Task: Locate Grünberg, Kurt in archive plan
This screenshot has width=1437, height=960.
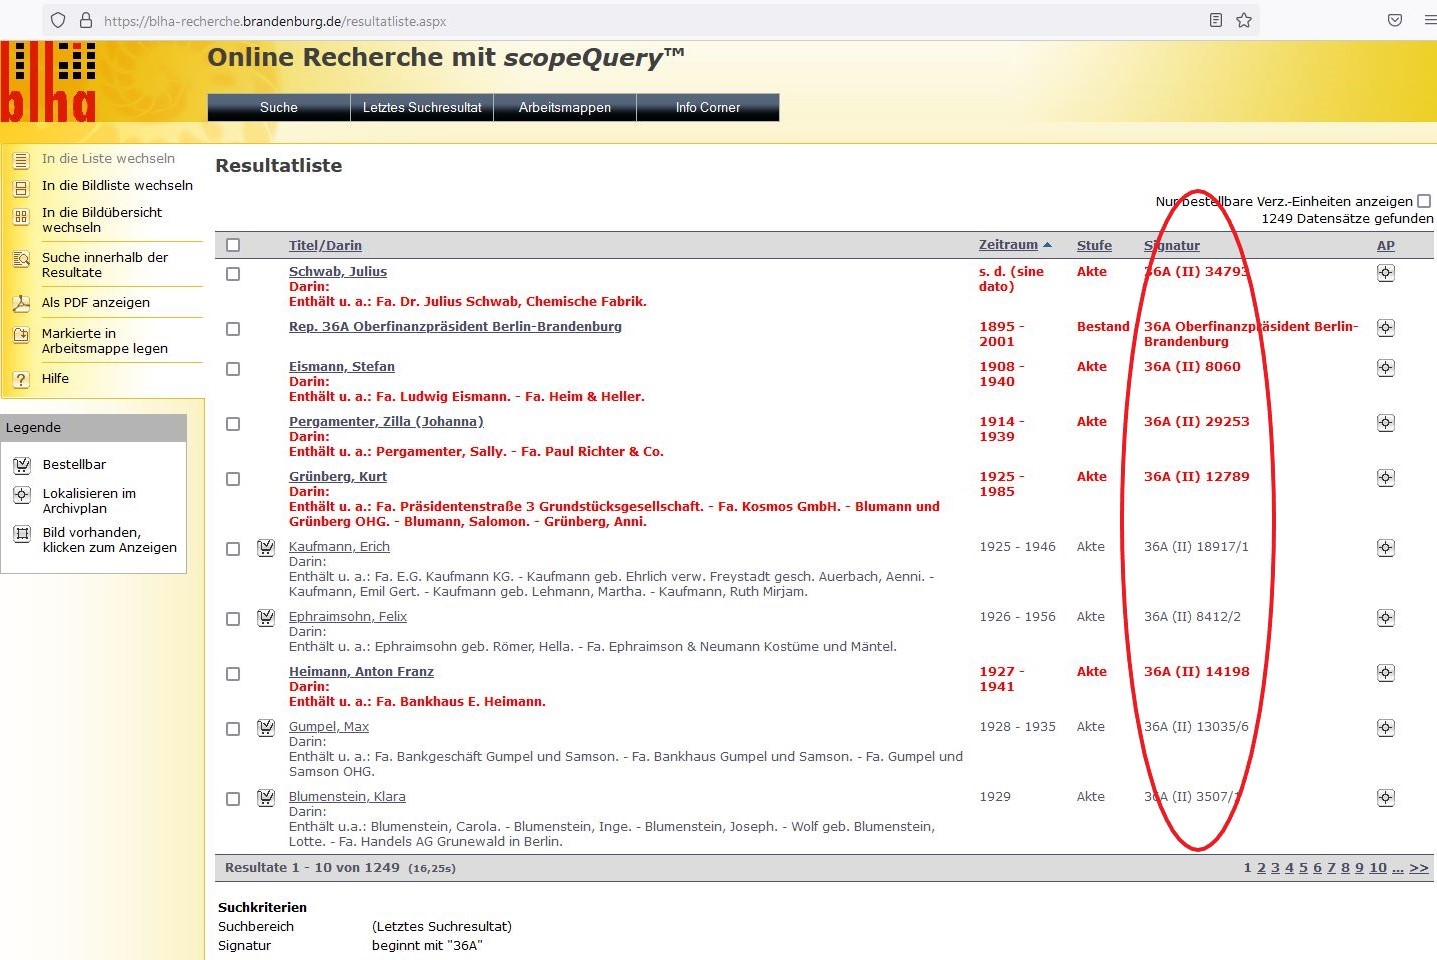Action: pyautogui.click(x=1385, y=478)
